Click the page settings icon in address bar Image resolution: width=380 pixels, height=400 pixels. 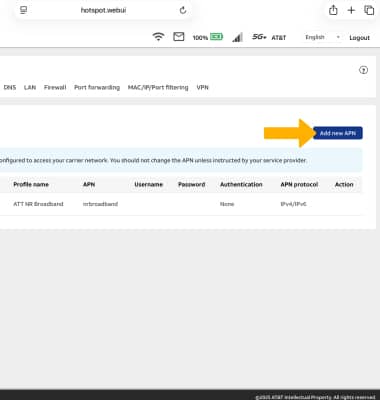23,10
